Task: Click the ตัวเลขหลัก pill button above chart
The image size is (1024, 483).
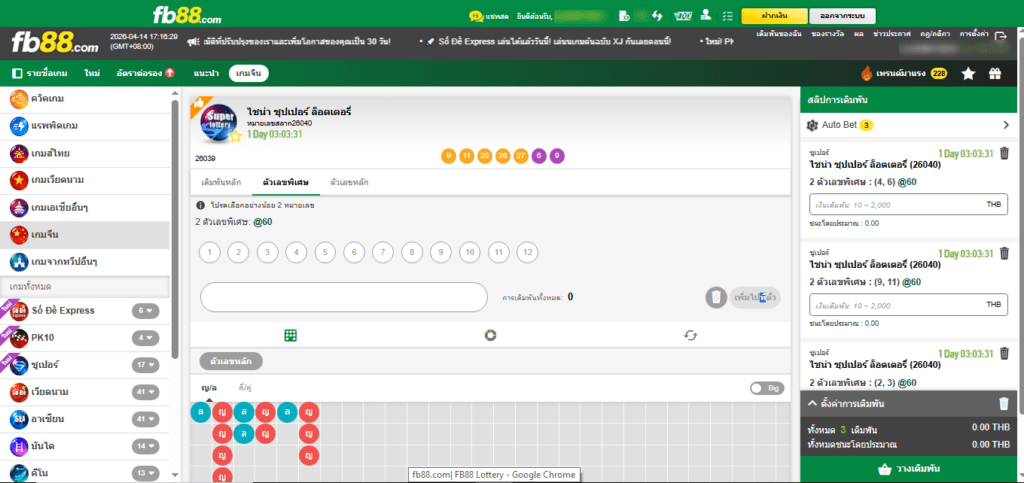Action: 231,361
